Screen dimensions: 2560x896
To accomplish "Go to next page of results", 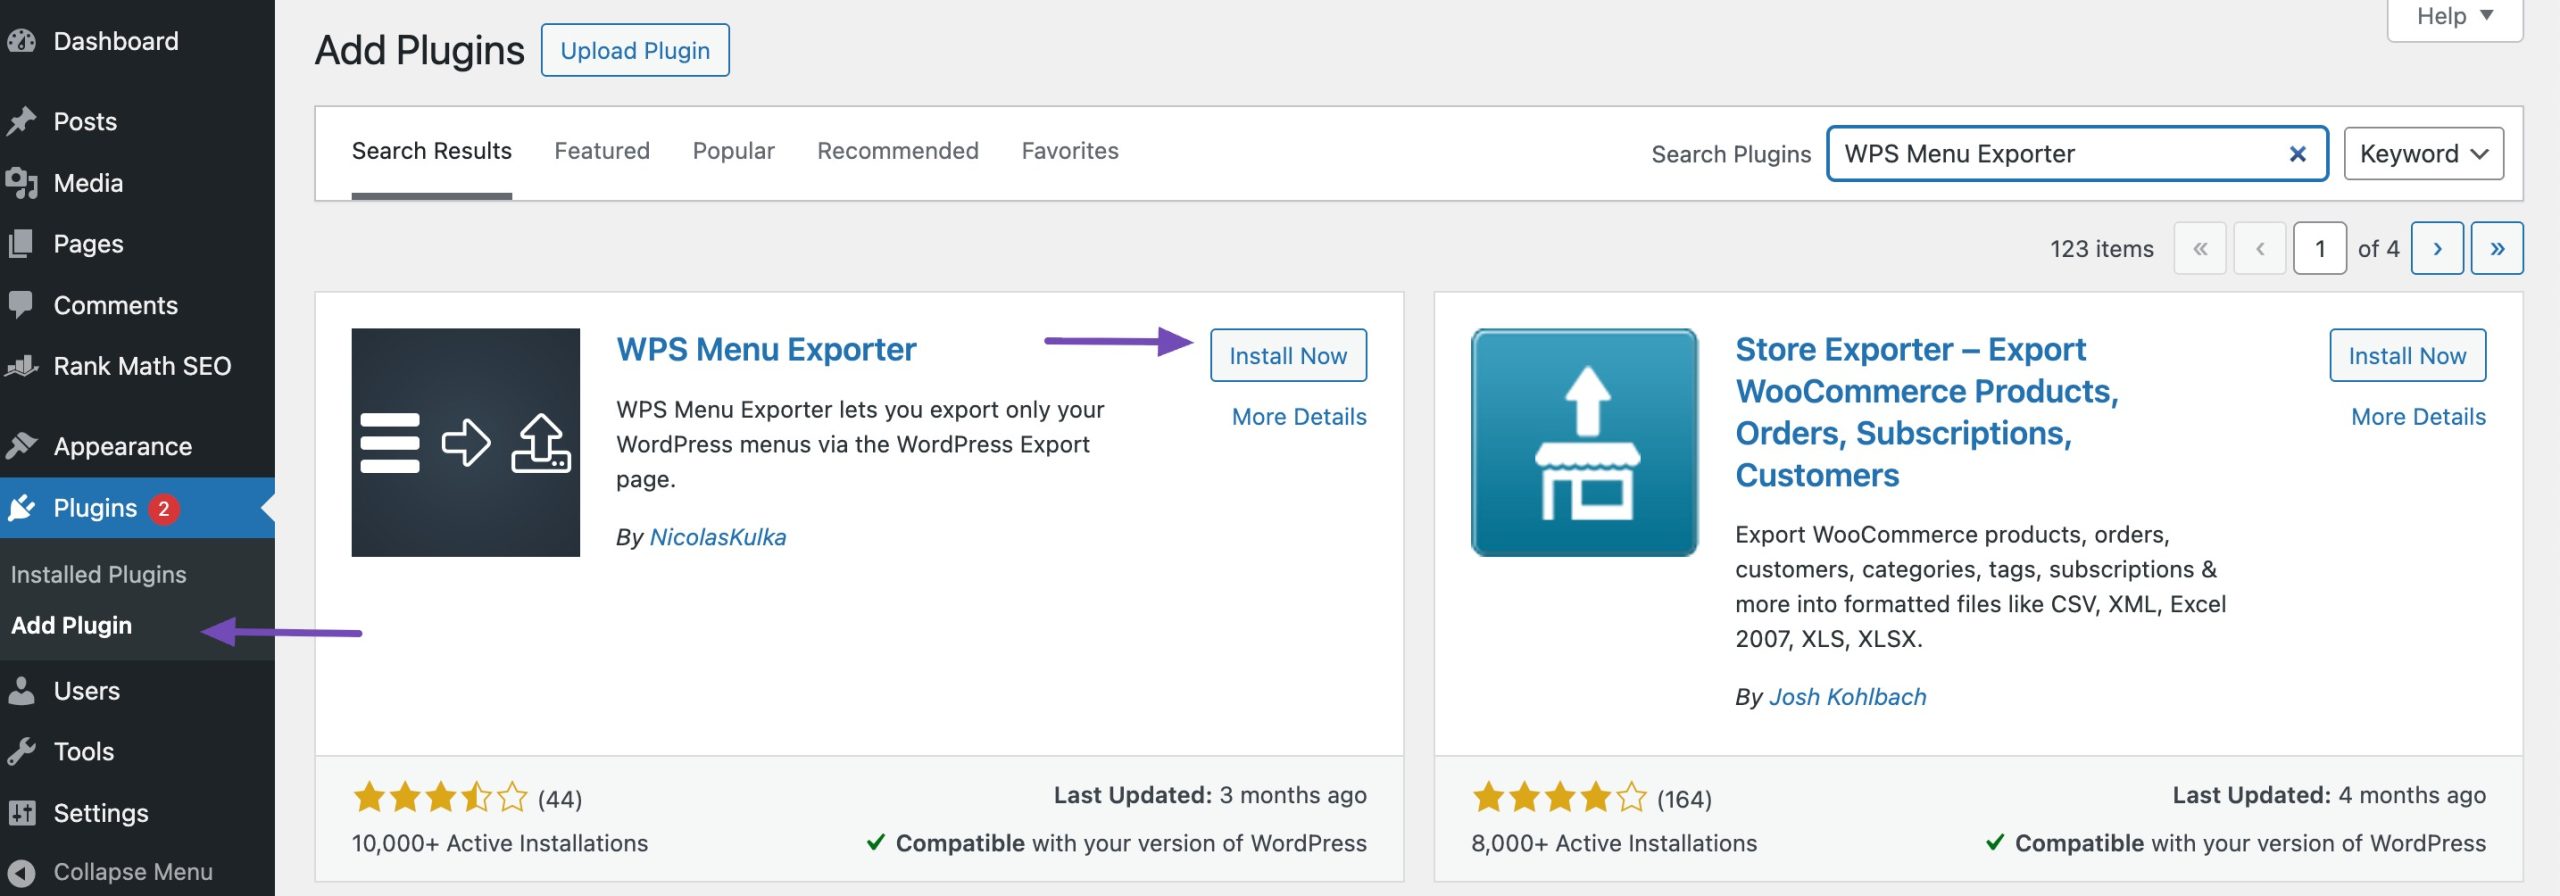I will click(x=2437, y=248).
